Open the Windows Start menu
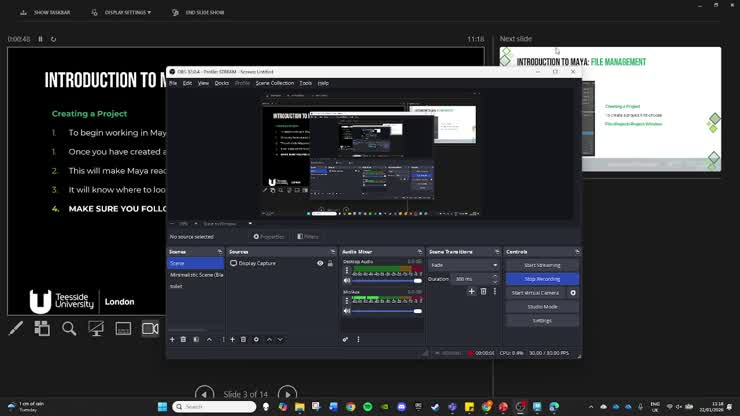 click(162, 407)
